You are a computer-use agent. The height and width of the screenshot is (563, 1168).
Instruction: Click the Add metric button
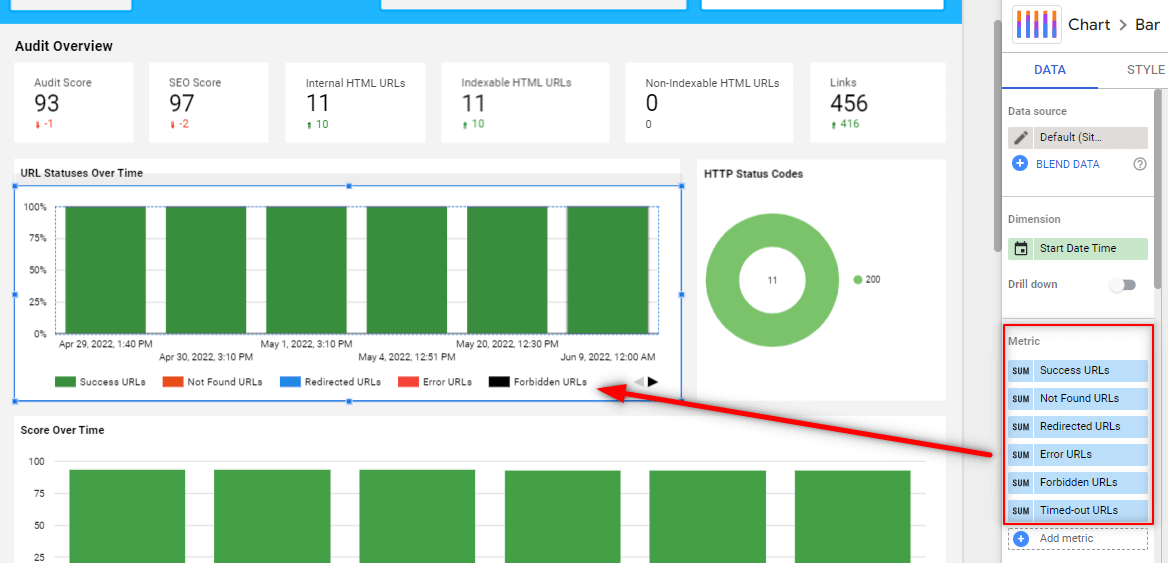tap(1078, 538)
